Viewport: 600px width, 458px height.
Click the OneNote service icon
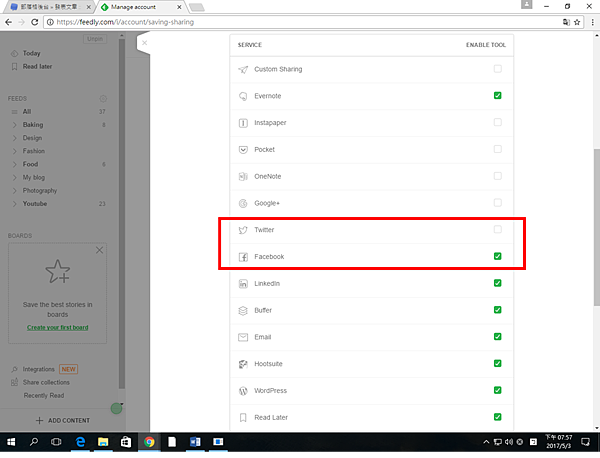(x=243, y=176)
